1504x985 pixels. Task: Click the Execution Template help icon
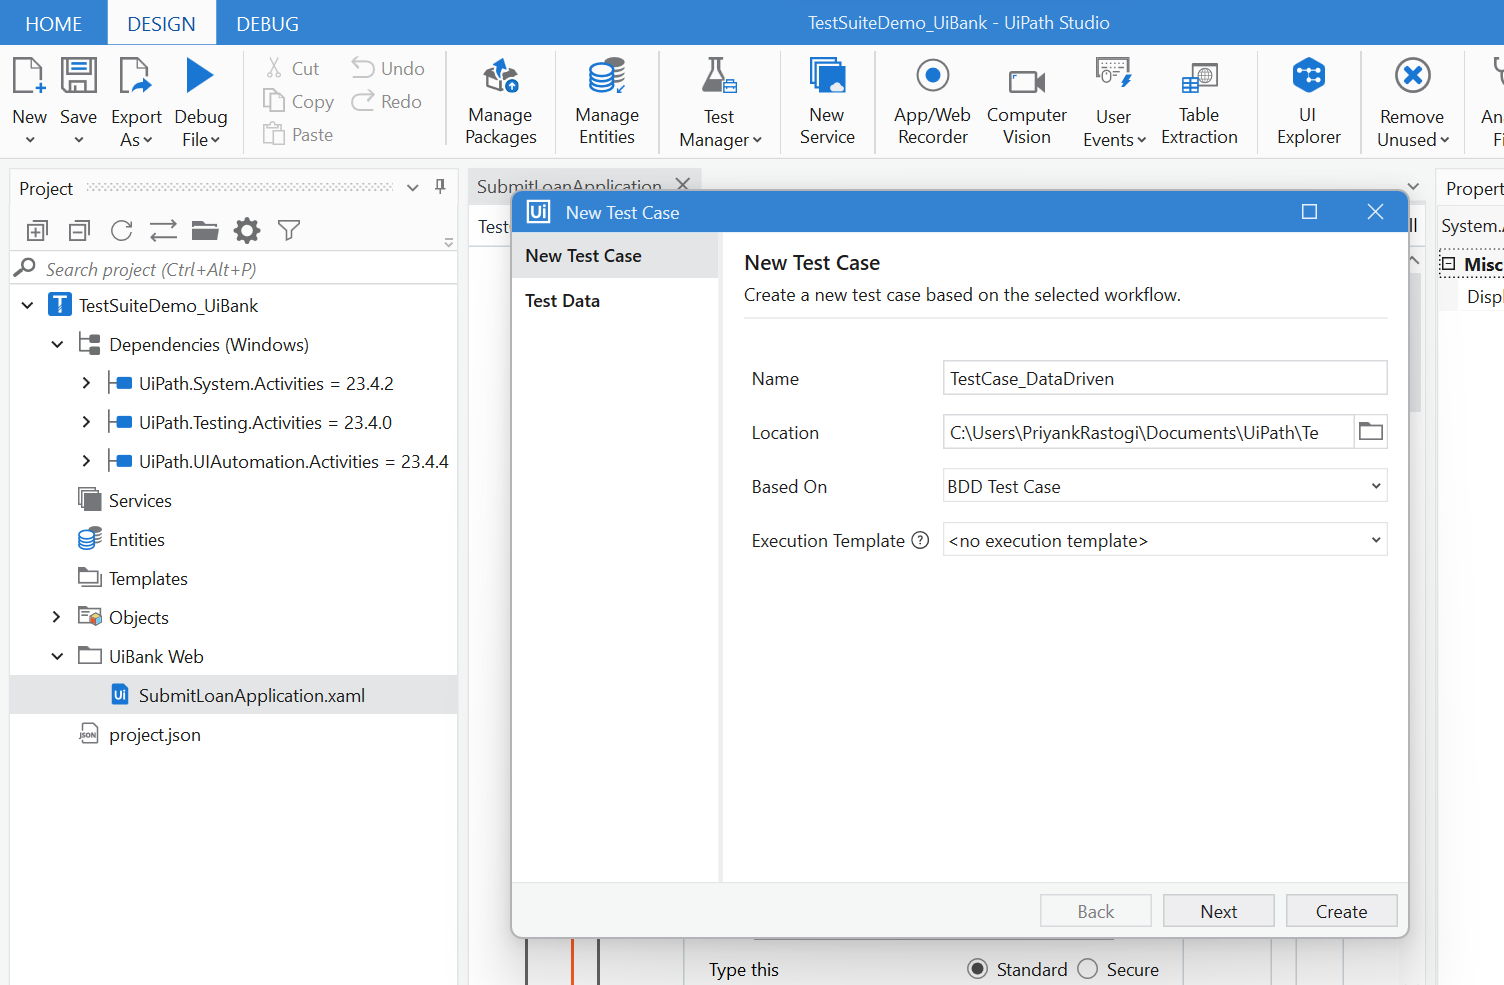click(x=920, y=540)
